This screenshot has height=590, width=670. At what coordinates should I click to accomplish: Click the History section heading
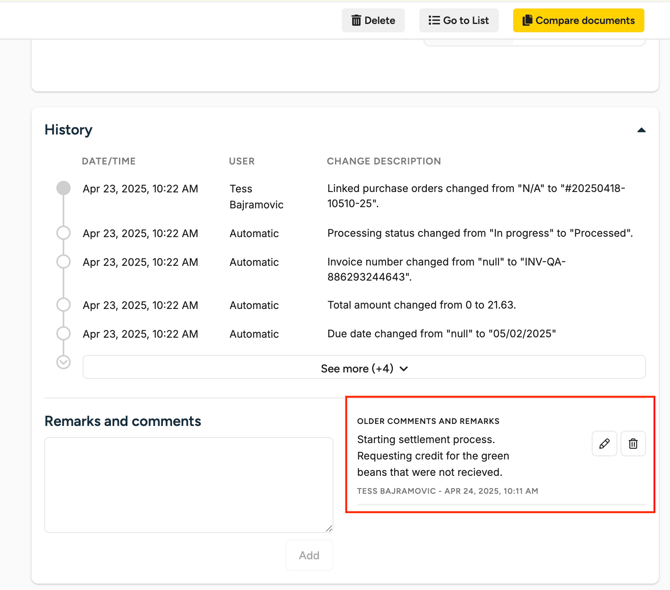click(68, 130)
